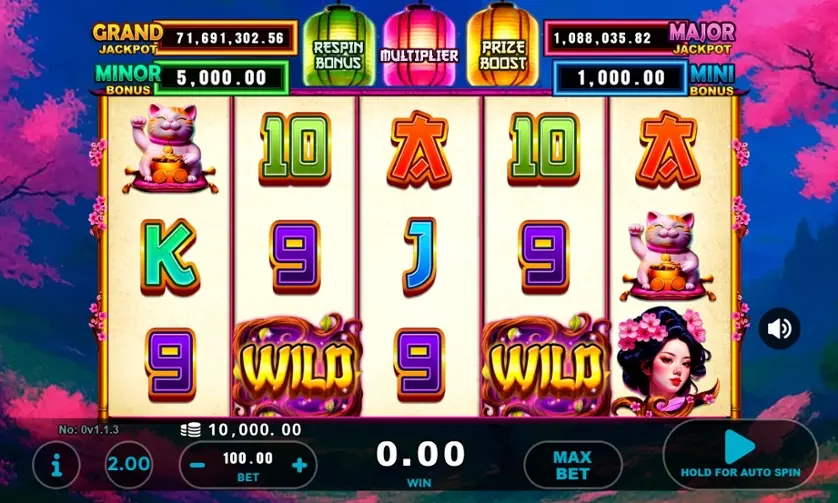The image size is (838, 503).
Task: Select the 2.00 coin value button
Action: coord(129,464)
